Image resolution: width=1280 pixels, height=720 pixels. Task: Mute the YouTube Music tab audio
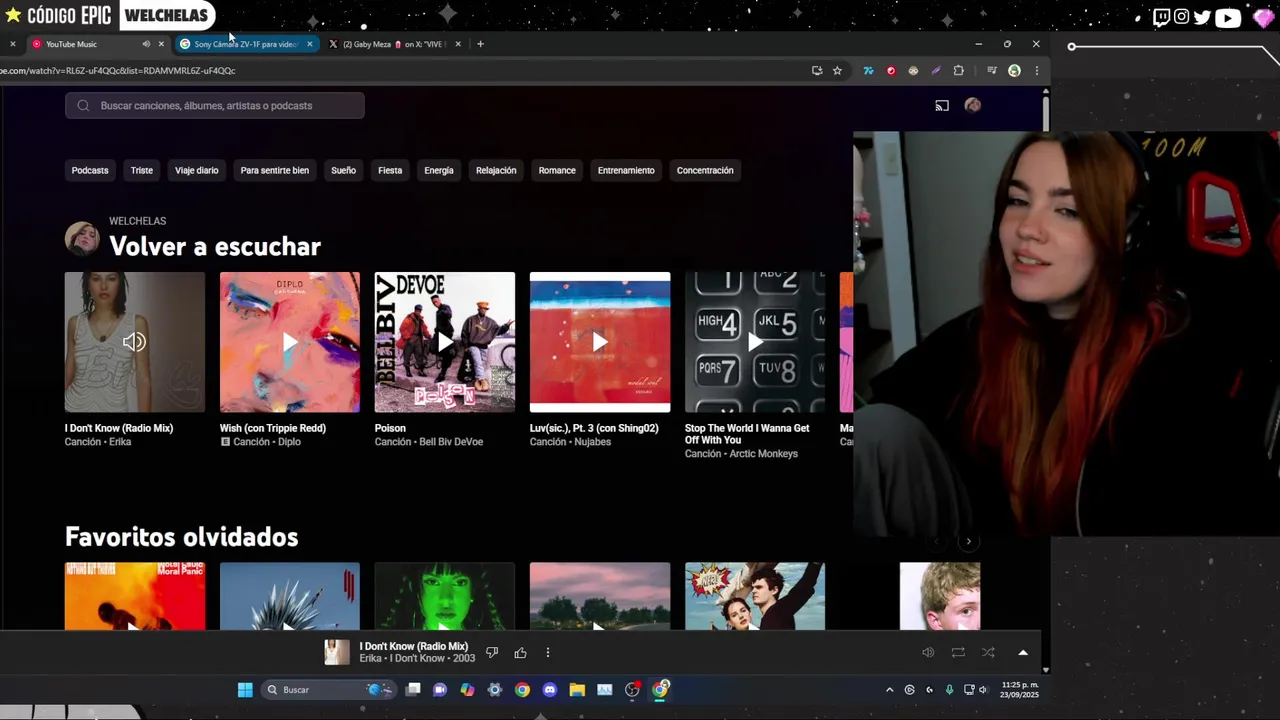coord(146,44)
